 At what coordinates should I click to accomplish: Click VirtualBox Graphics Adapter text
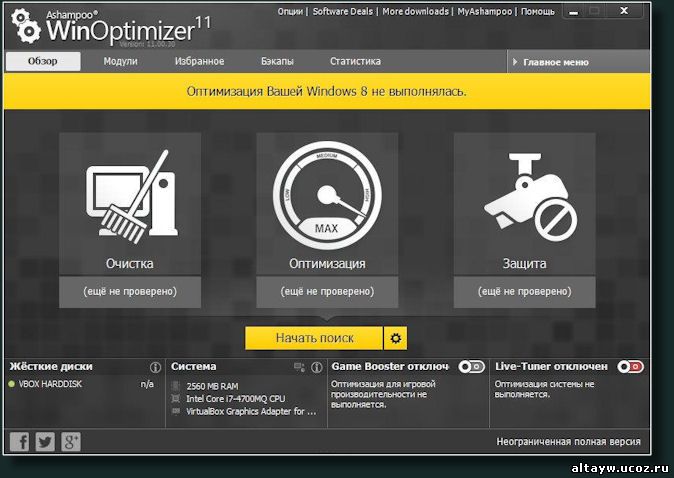[x=251, y=412]
